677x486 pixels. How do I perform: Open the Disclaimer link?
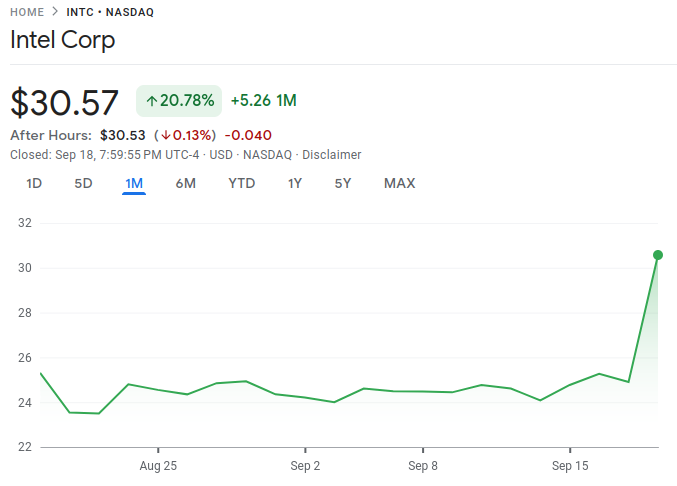click(332, 155)
